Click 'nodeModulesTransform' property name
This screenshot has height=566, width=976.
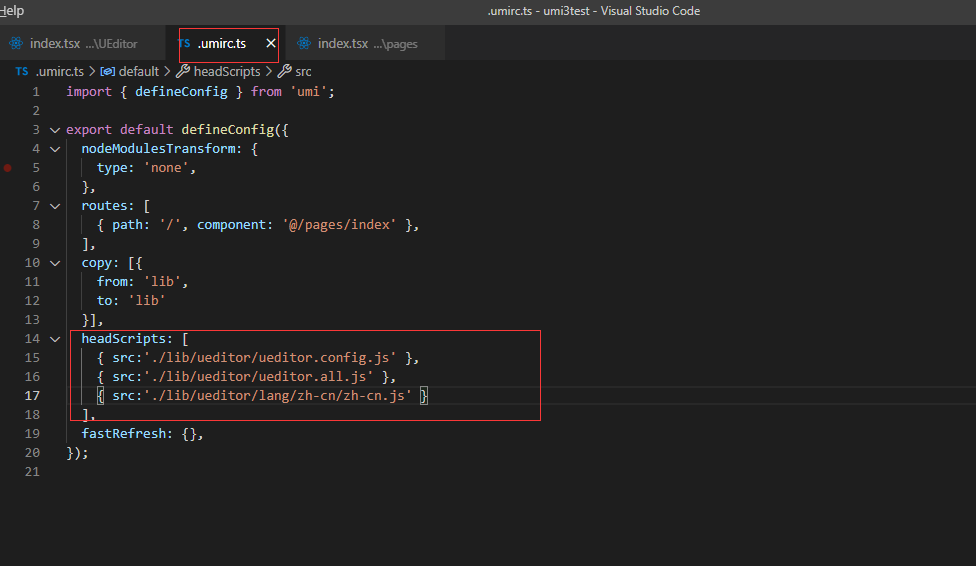158,148
